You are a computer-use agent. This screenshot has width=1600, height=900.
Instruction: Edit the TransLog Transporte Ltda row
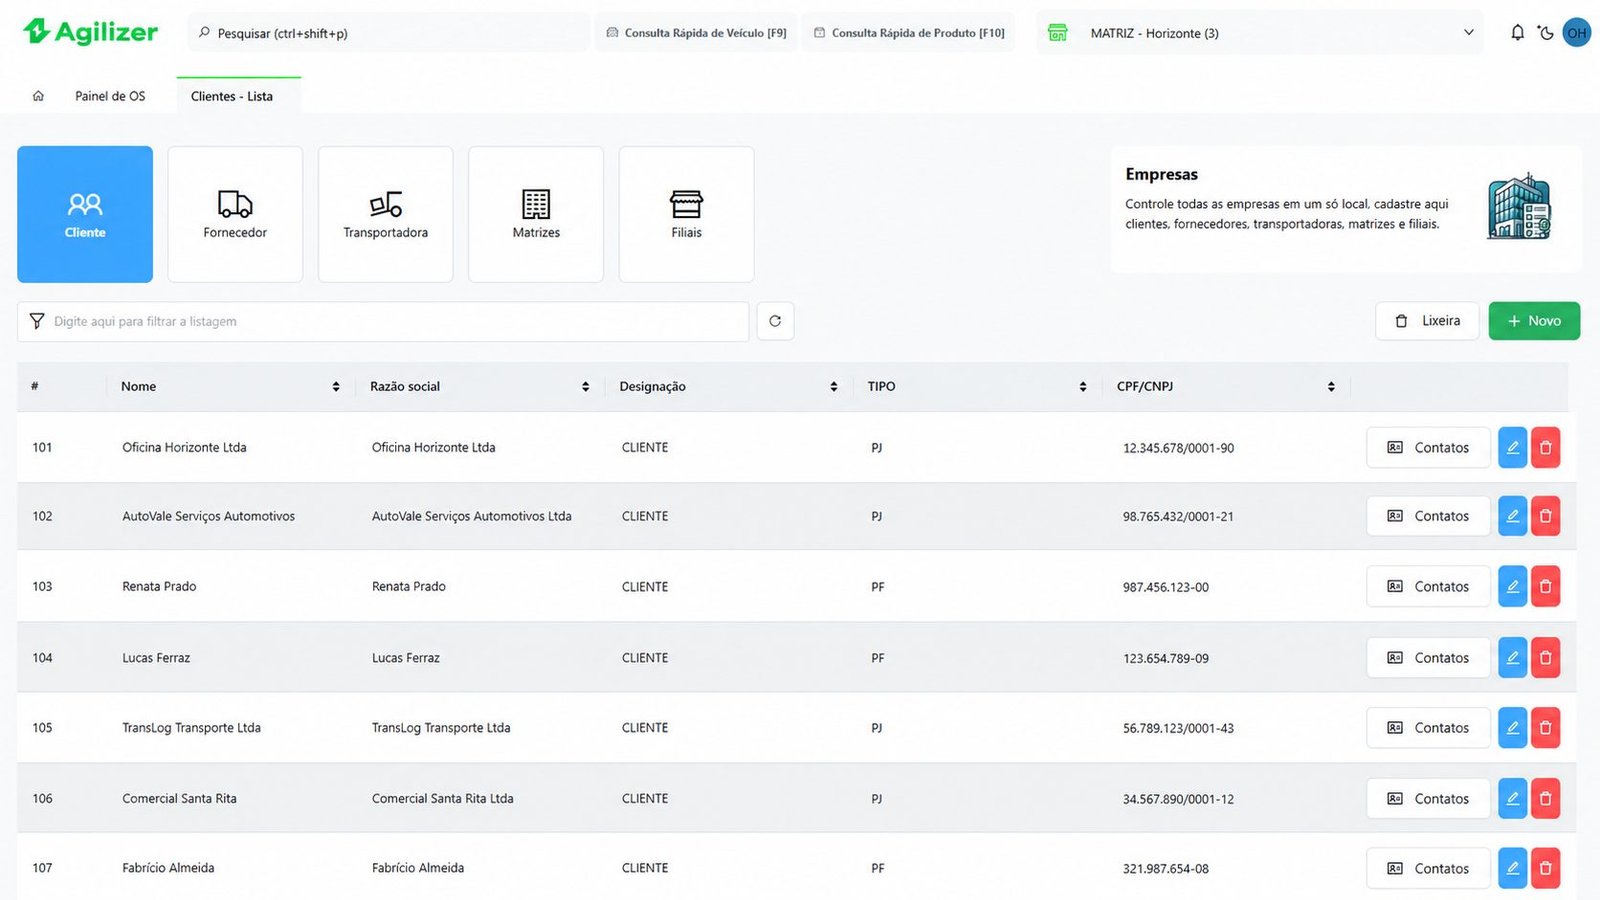pos(1512,727)
